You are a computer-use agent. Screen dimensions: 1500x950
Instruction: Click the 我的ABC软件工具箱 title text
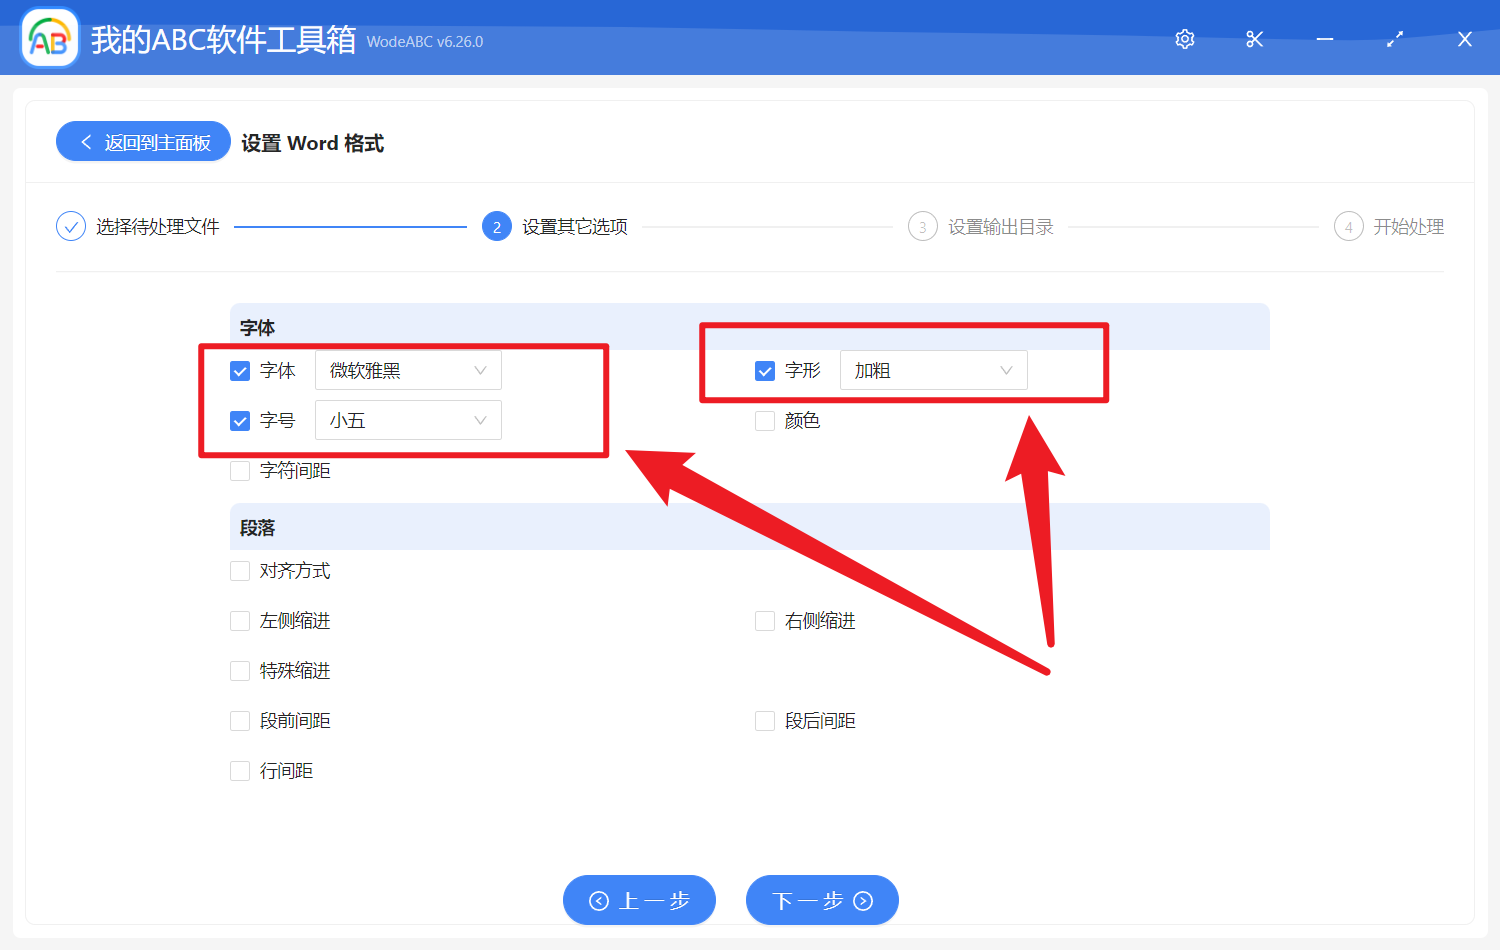tap(223, 40)
